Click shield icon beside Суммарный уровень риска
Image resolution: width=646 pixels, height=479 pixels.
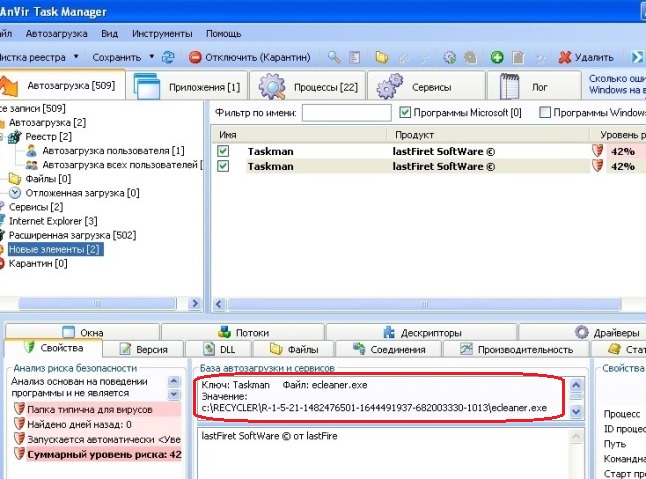[x=19, y=454]
